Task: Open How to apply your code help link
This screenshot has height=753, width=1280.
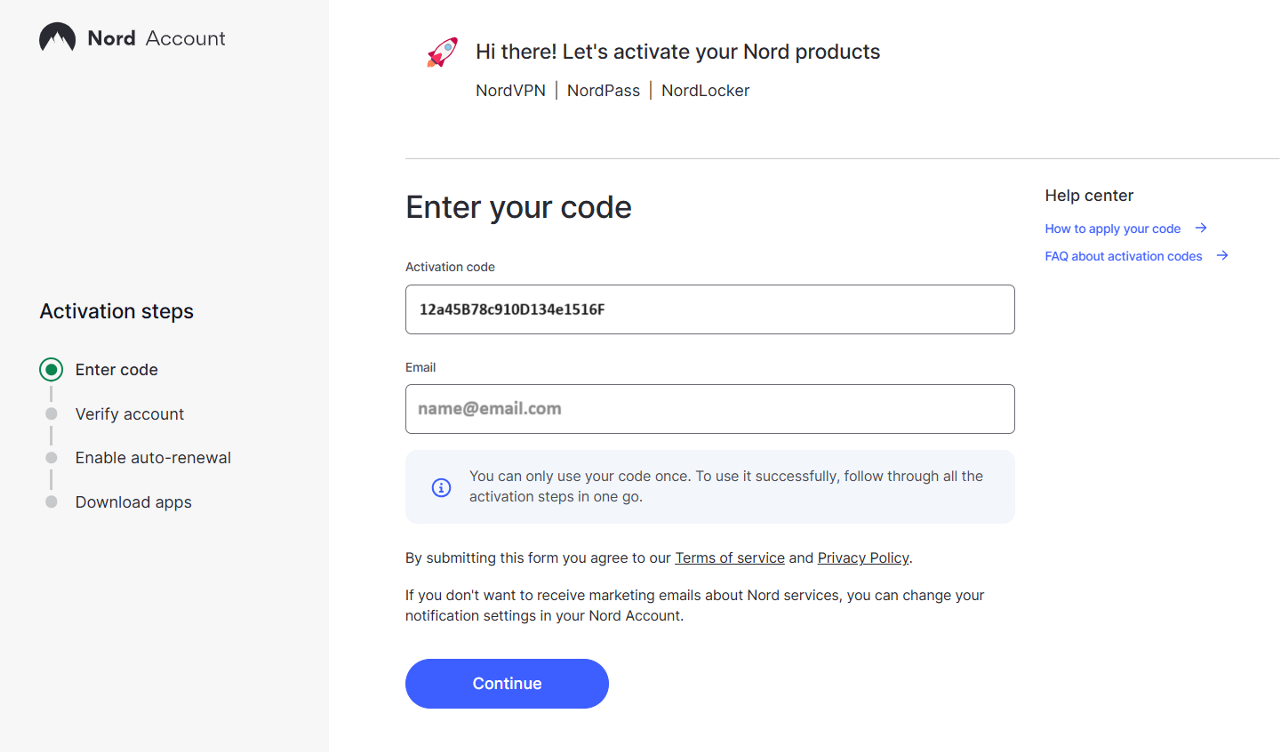Action: pyautogui.click(x=1112, y=229)
